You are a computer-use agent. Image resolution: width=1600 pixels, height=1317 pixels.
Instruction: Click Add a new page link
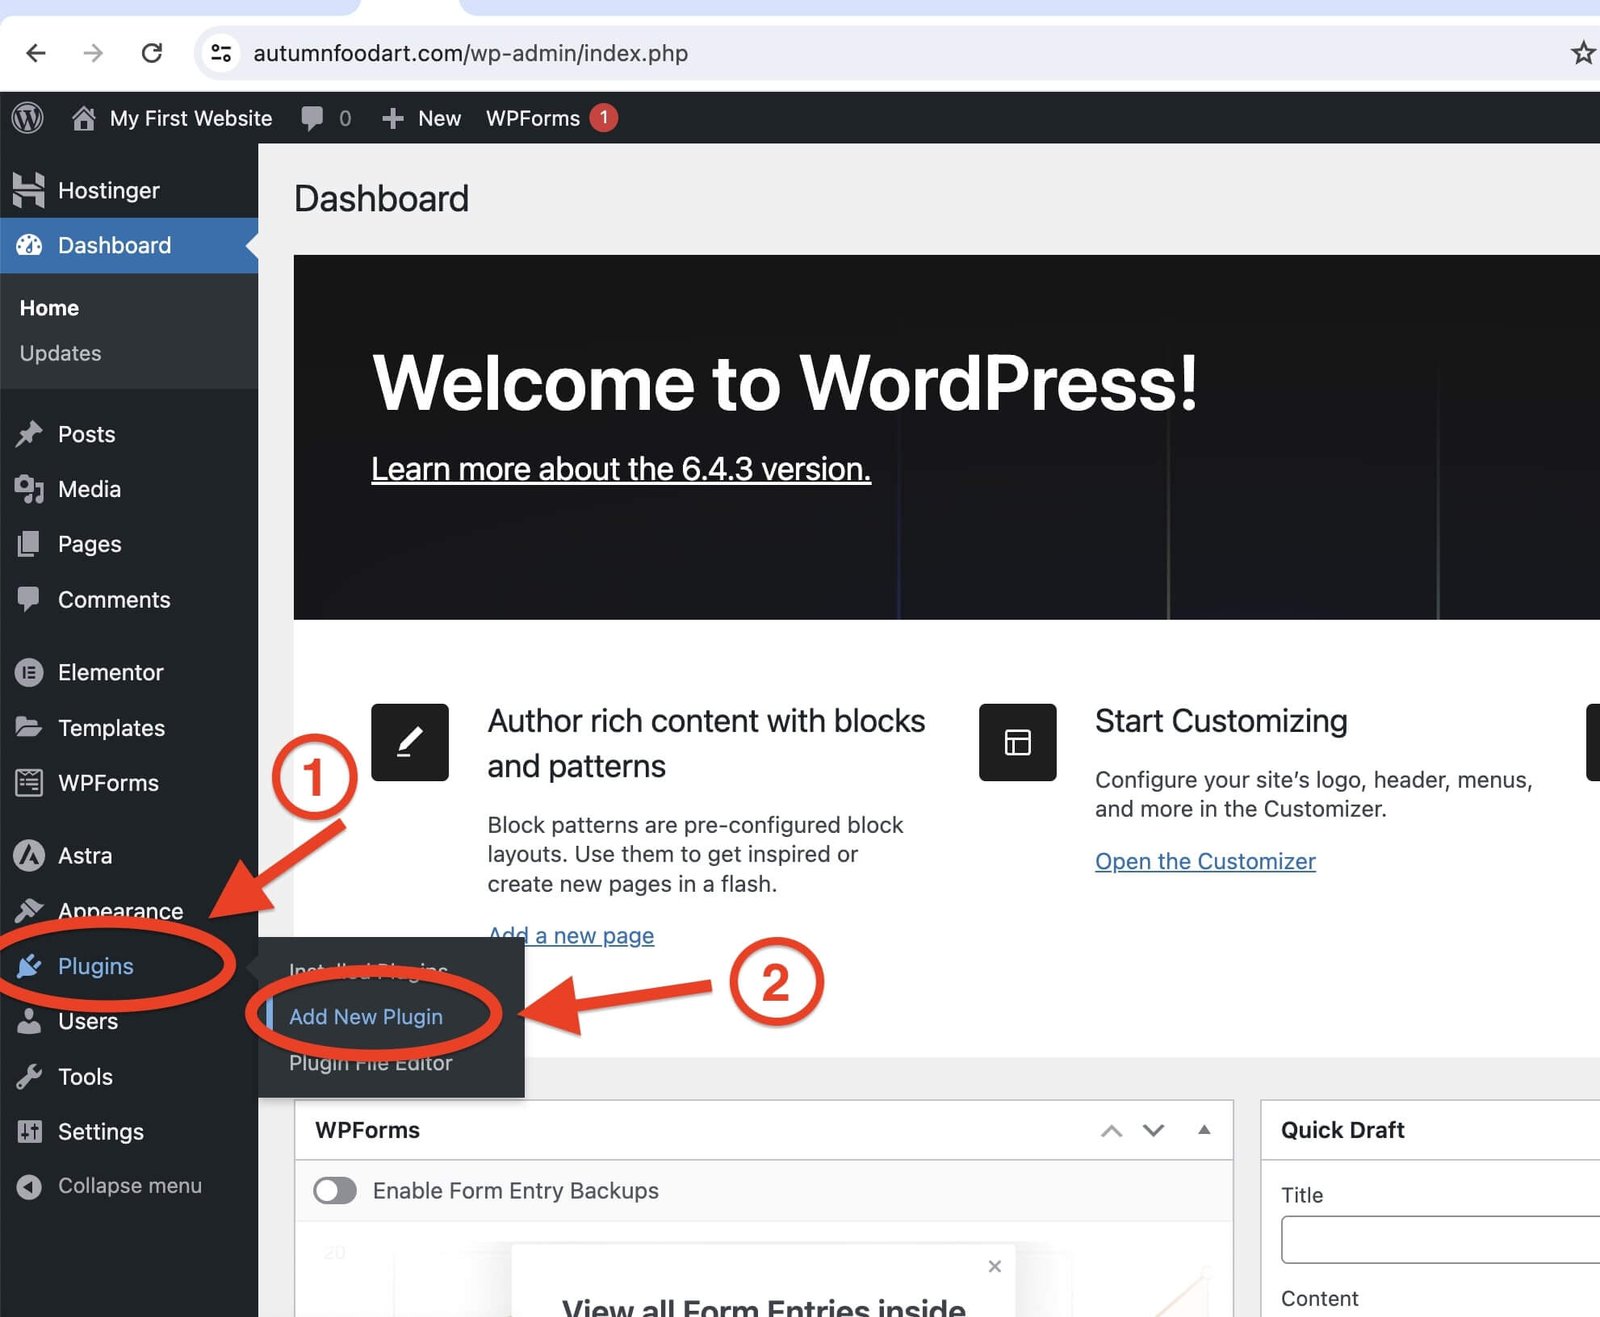pos(571,935)
